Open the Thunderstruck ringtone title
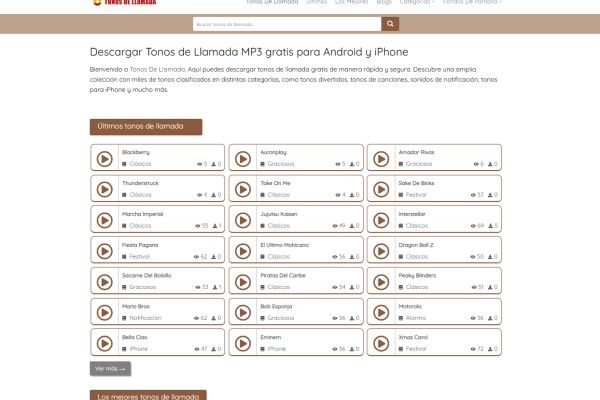600x400 pixels. pos(140,183)
